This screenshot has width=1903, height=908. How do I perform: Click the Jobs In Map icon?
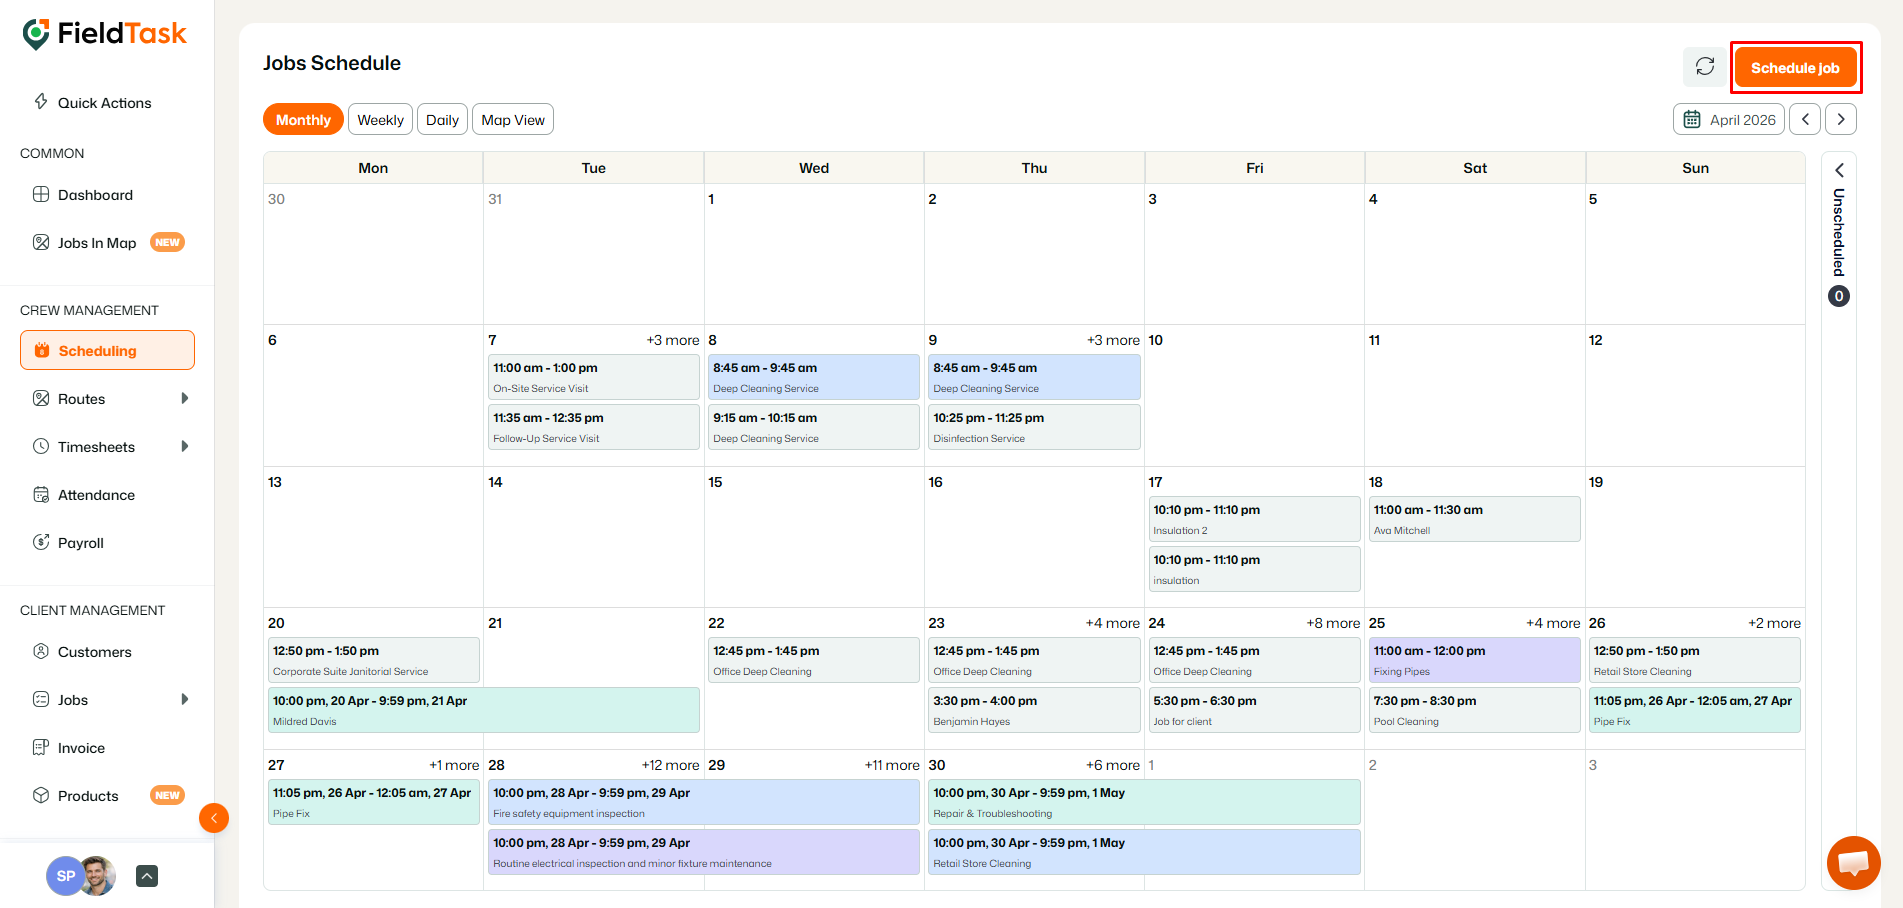coord(41,242)
